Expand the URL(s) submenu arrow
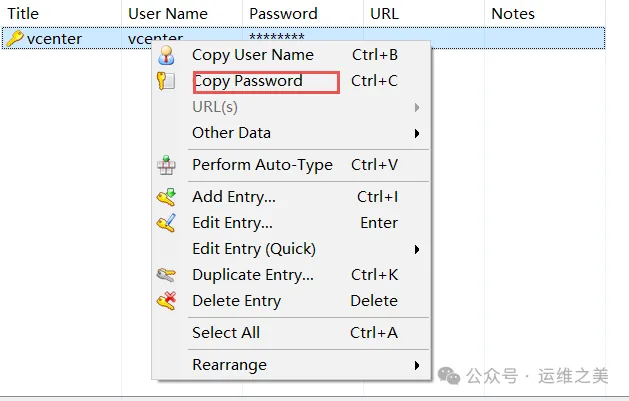The image size is (629, 401). click(416, 107)
